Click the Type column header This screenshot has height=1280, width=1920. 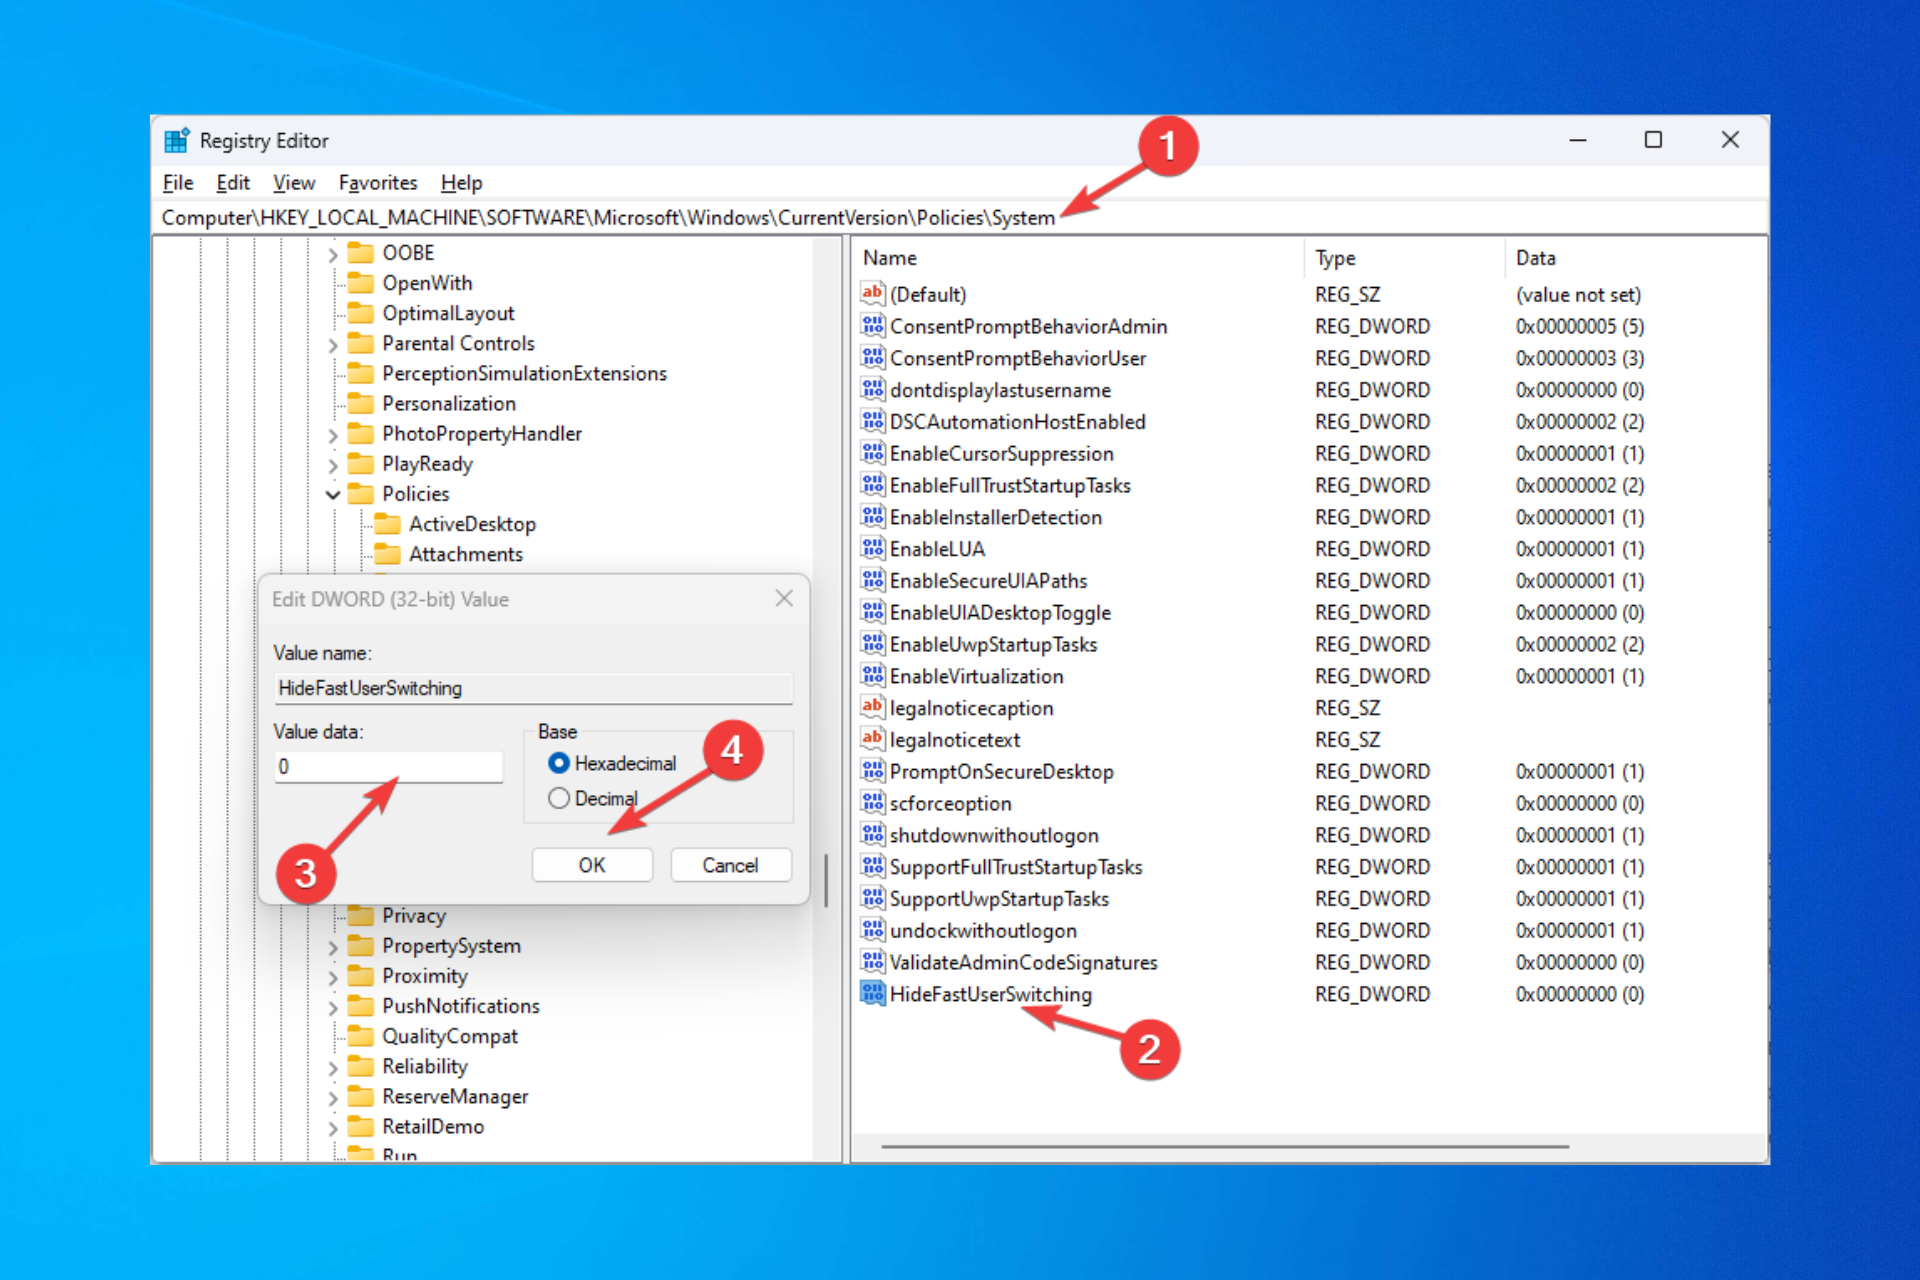[1404, 258]
